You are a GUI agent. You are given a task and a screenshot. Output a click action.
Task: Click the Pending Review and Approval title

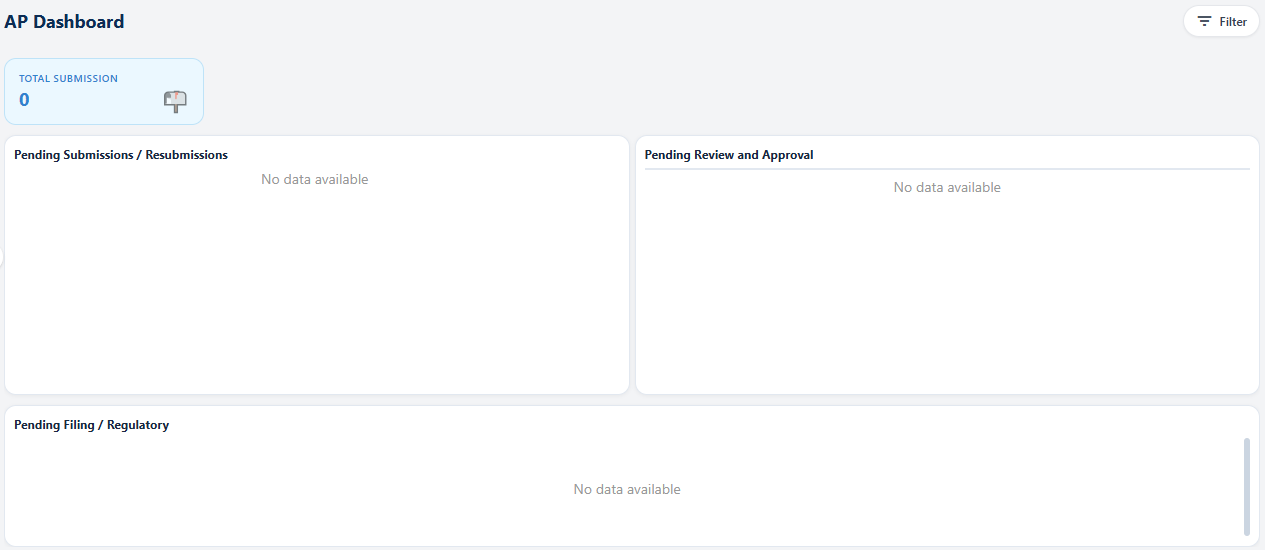click(729, 155)
